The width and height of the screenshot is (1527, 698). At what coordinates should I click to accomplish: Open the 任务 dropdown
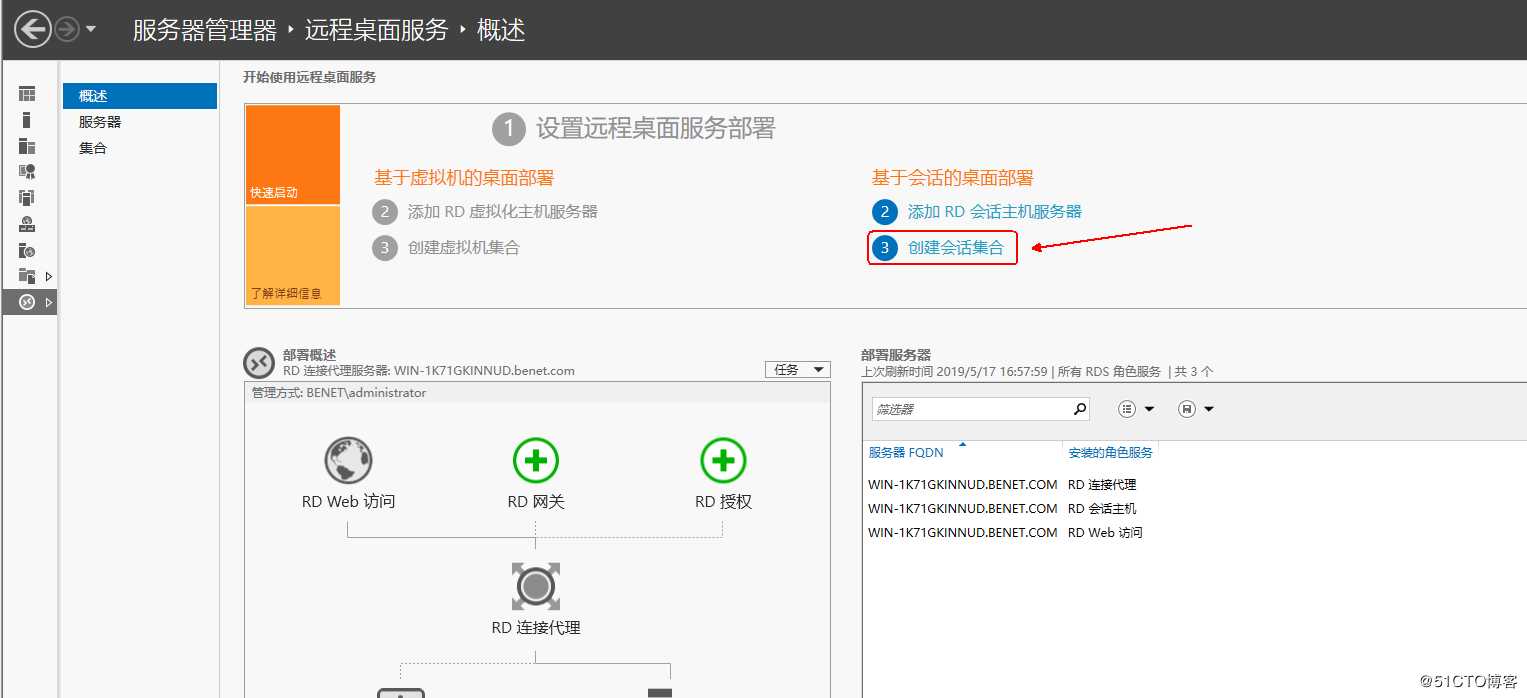pos(797,370)
